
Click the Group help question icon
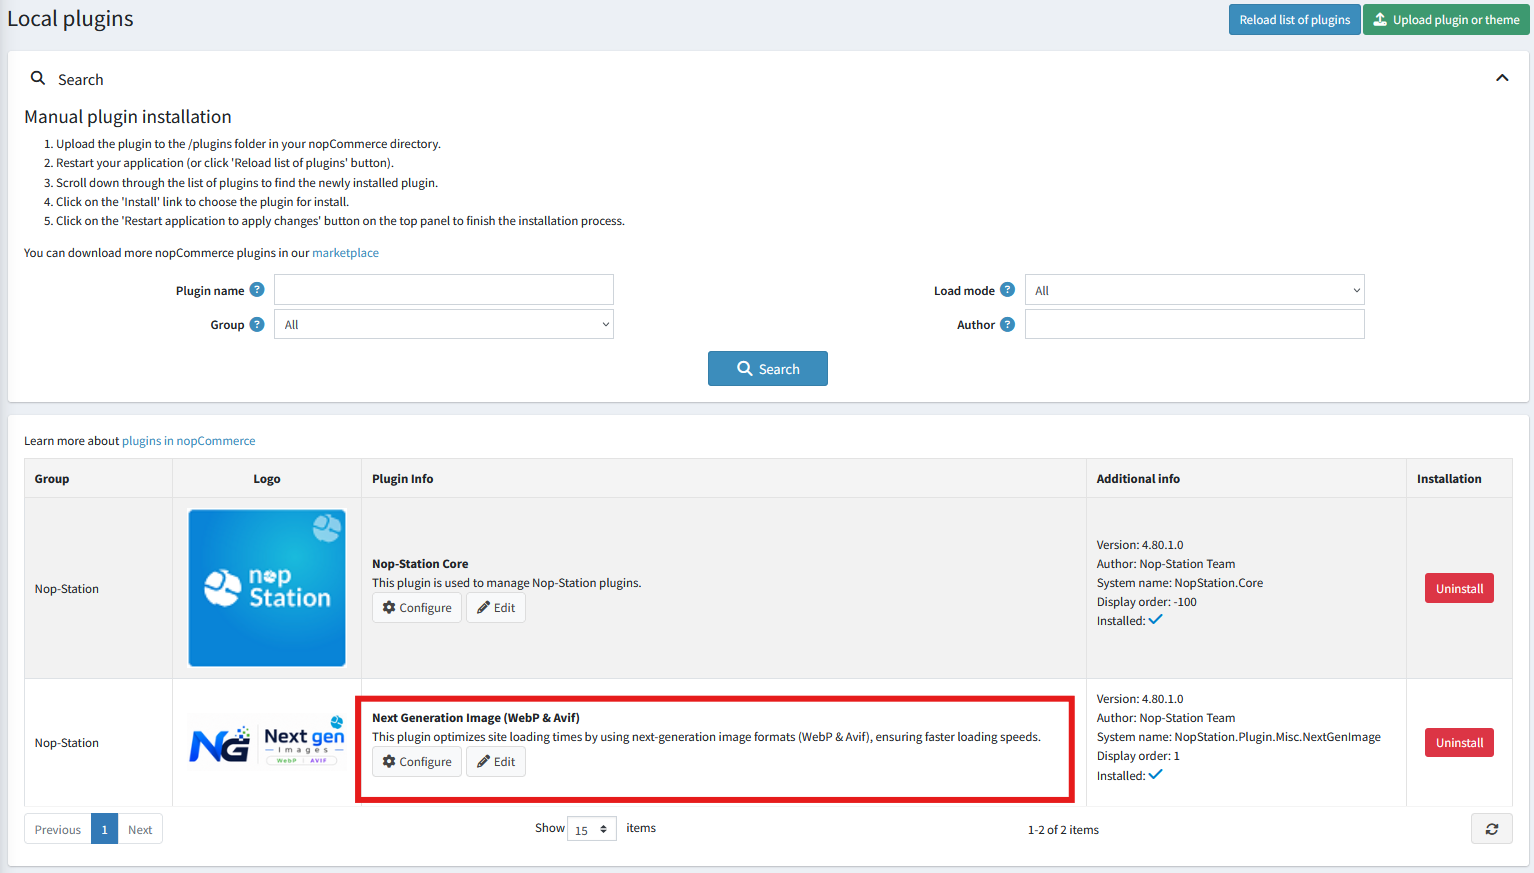pos(257,324)
